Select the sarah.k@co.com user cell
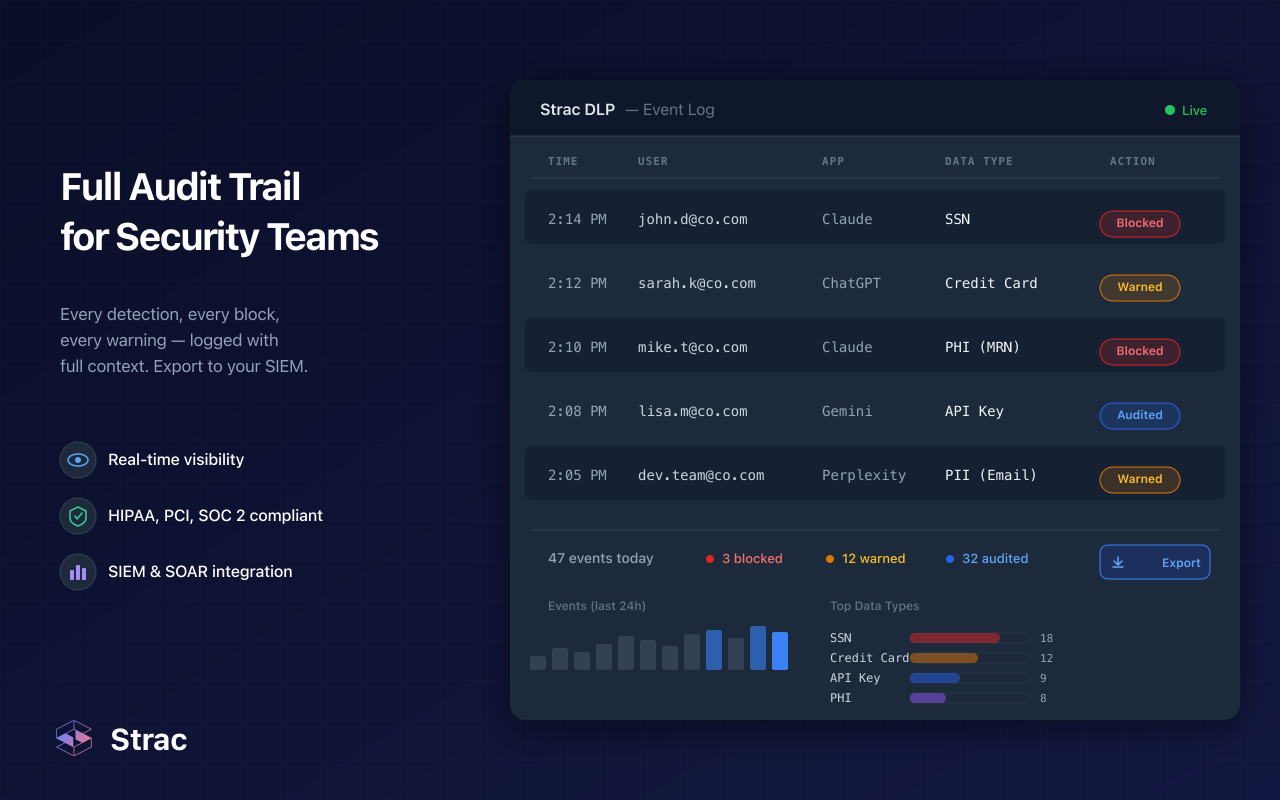 click(x=697, y=283)
